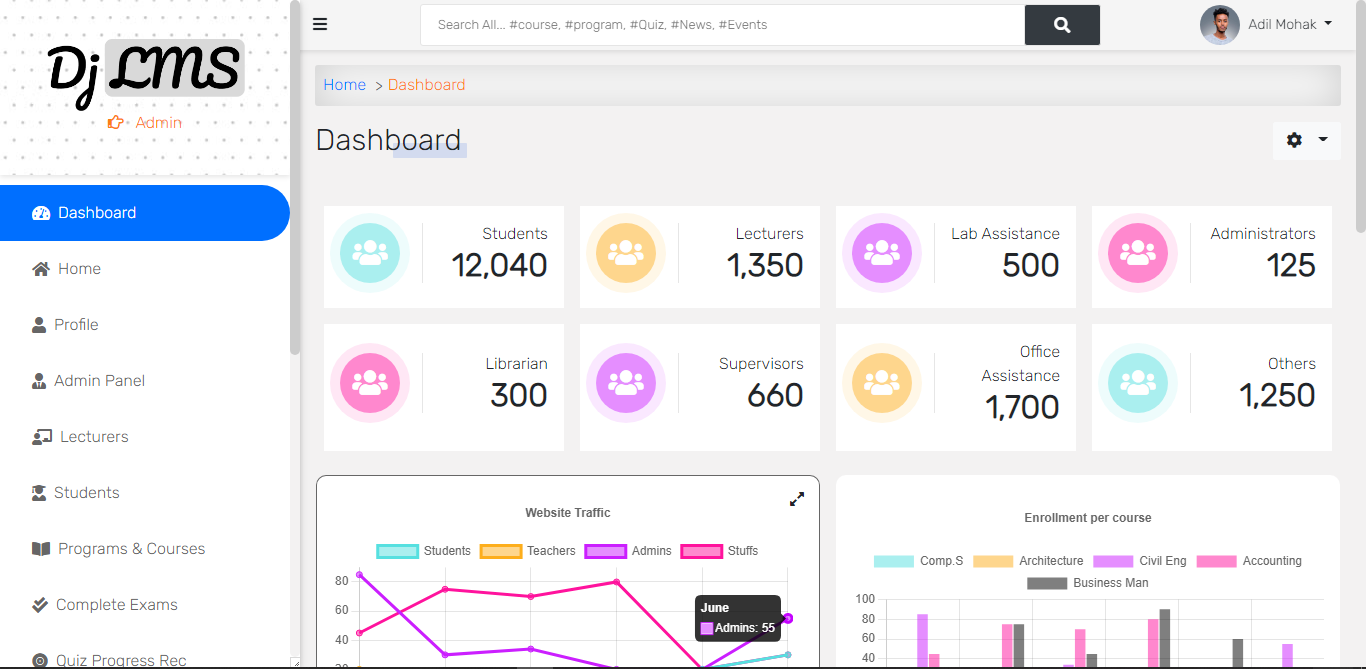Hide Comp.S dataset in enrollment chart
The image size is (1366, 669).
[x=918, y=561]
